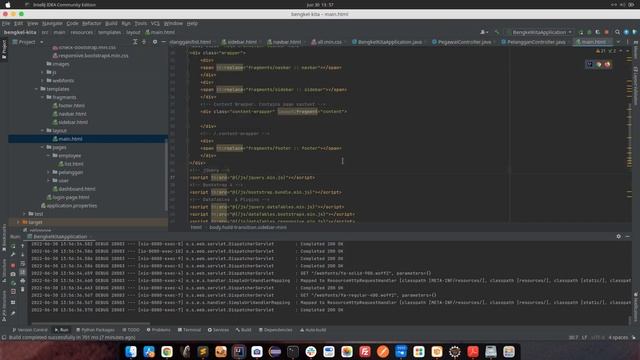The width and height of the screenshot is (640, 360).
Task: Click the Run console horizontal scrollbar
Action: 90,323
